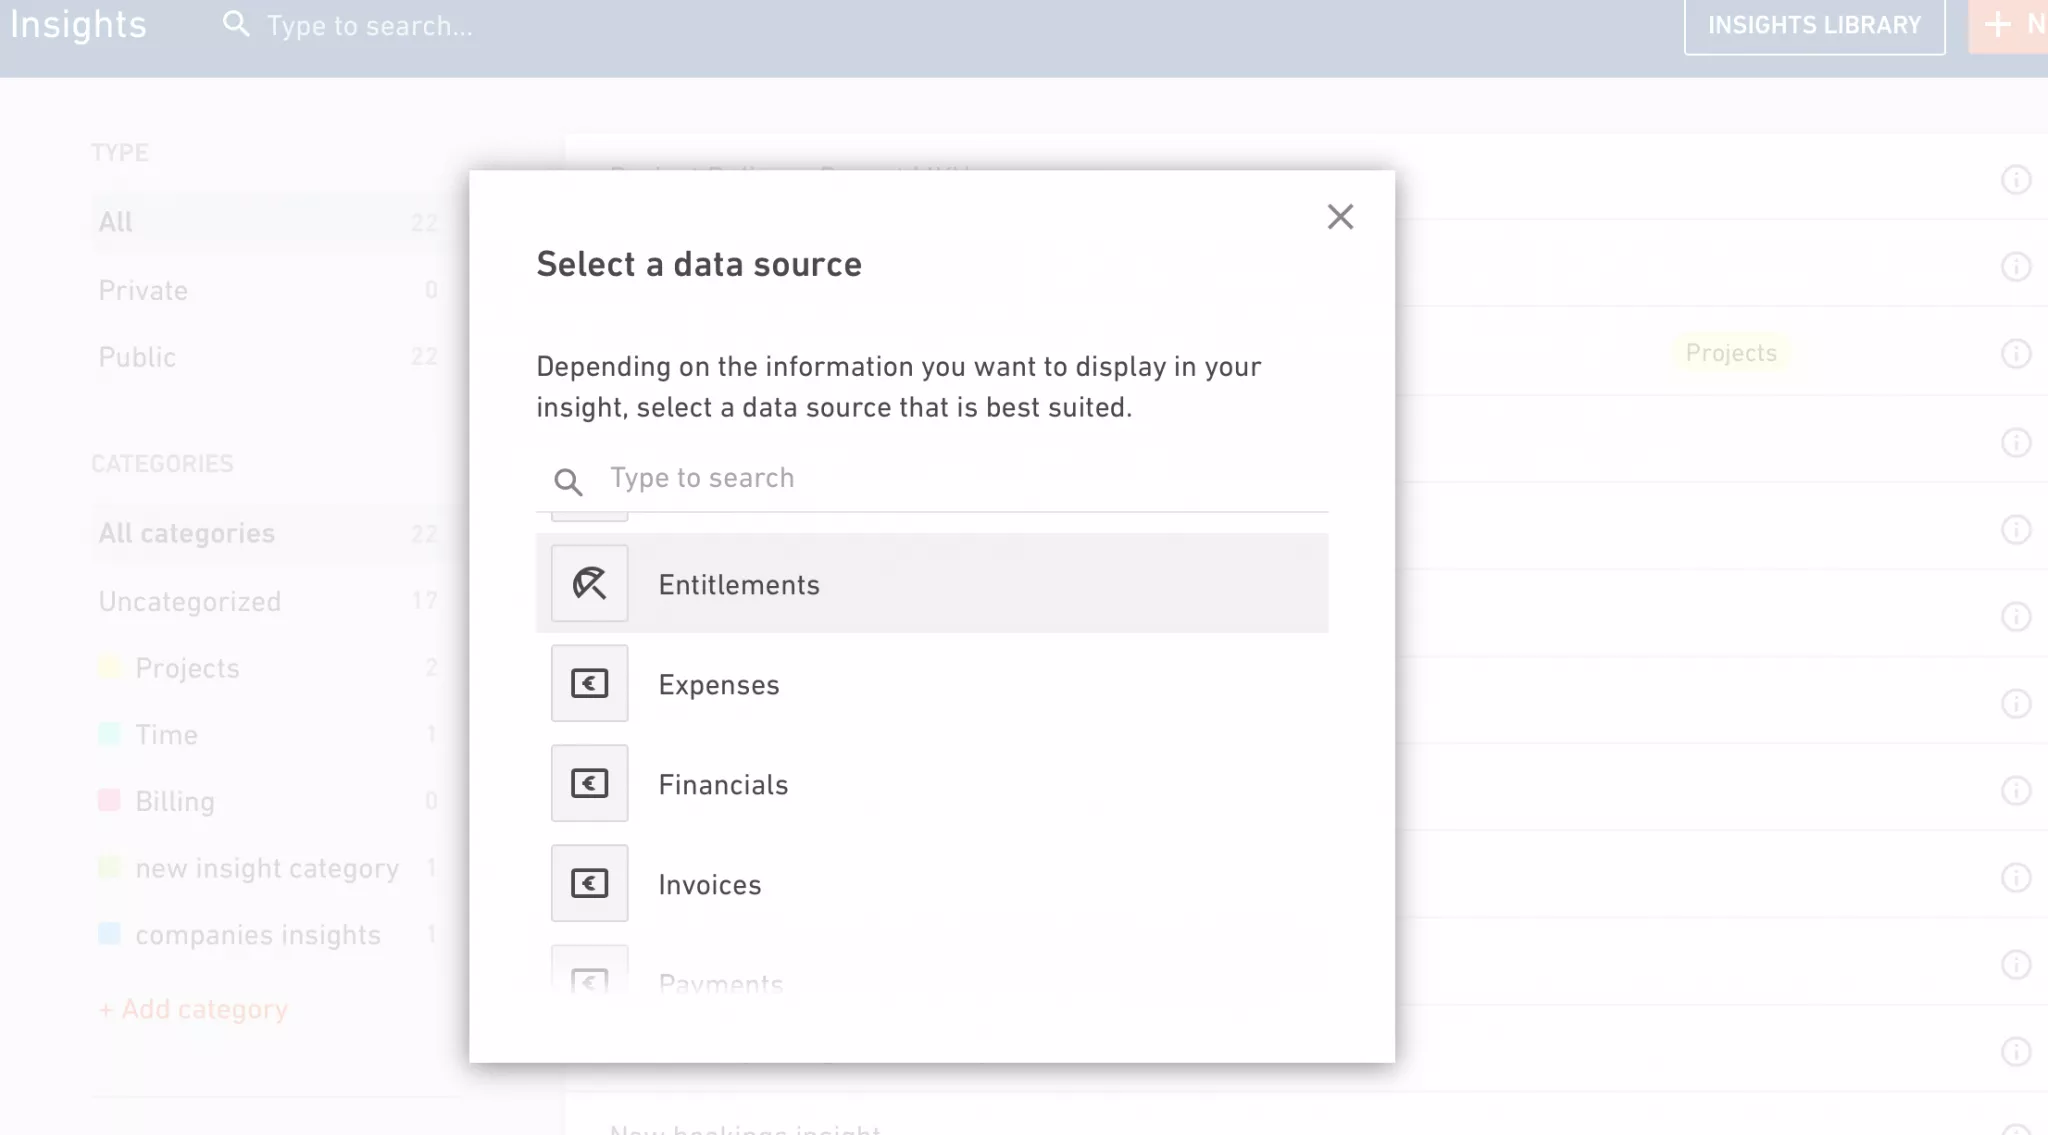Click the plus New insight button

click(x=2009, y=25)
